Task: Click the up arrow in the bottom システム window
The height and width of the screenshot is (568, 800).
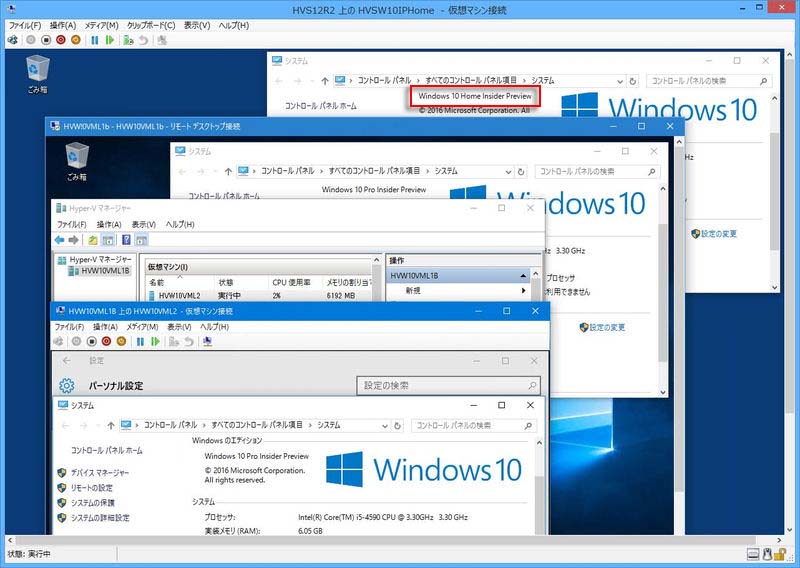Action: click(x=111, y=425)
